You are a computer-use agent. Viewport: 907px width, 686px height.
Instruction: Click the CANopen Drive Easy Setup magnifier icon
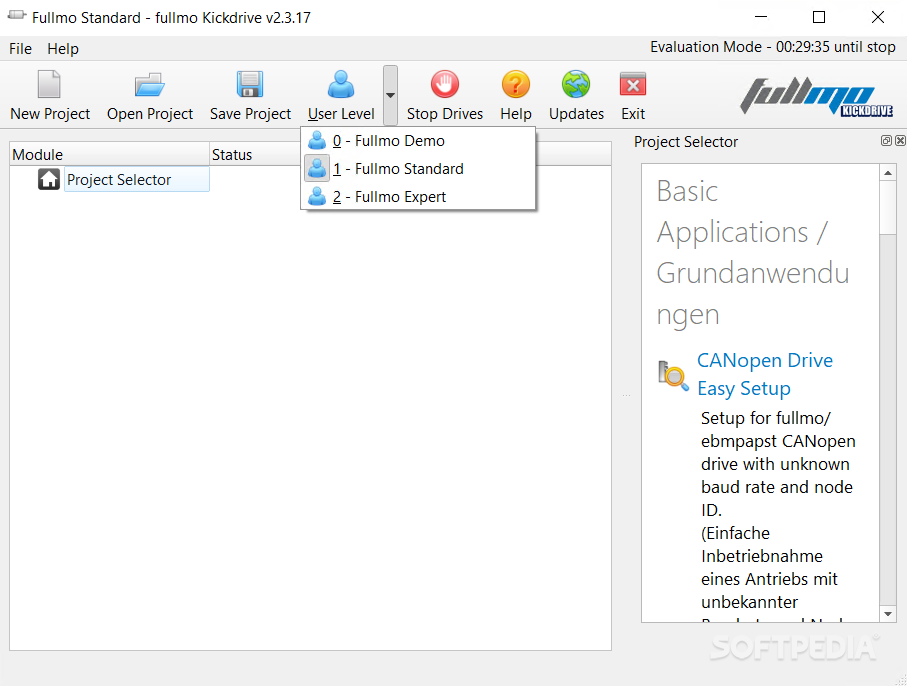pyautogui.click(x=673, y=376)
